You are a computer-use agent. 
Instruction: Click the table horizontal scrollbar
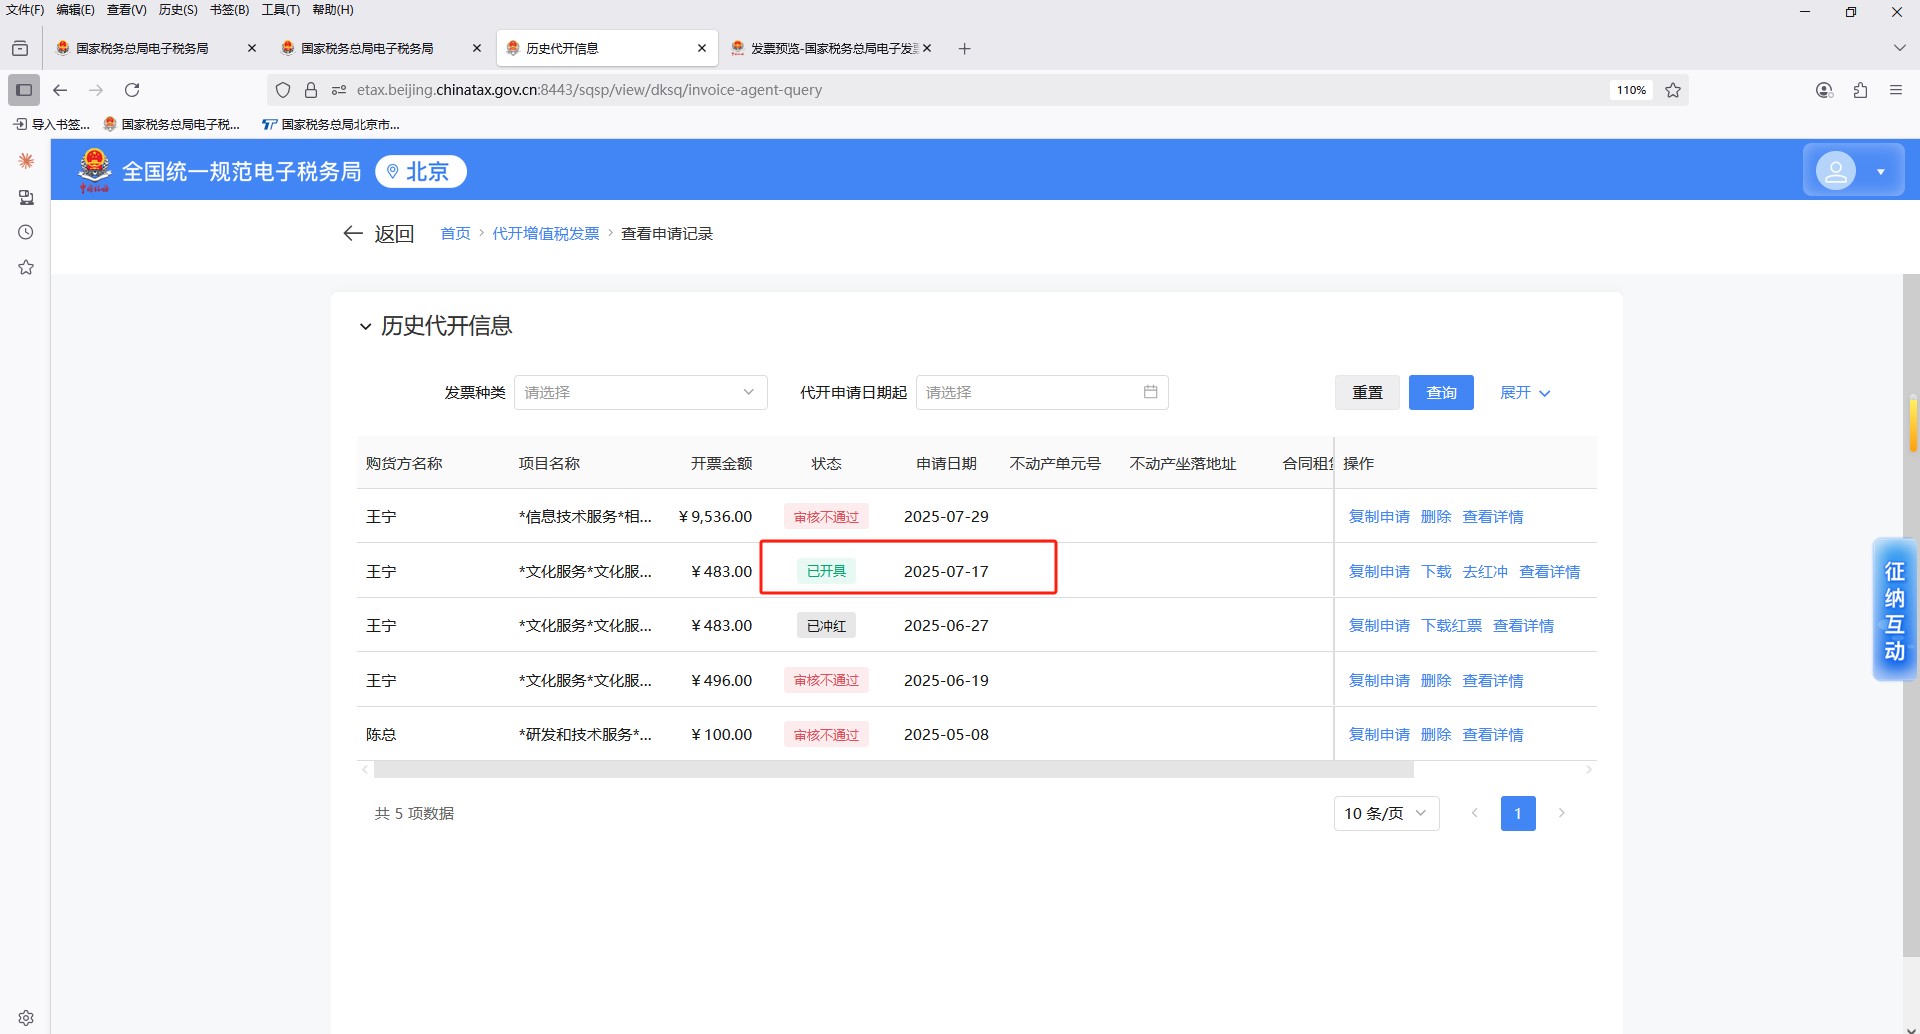[892, 770]
